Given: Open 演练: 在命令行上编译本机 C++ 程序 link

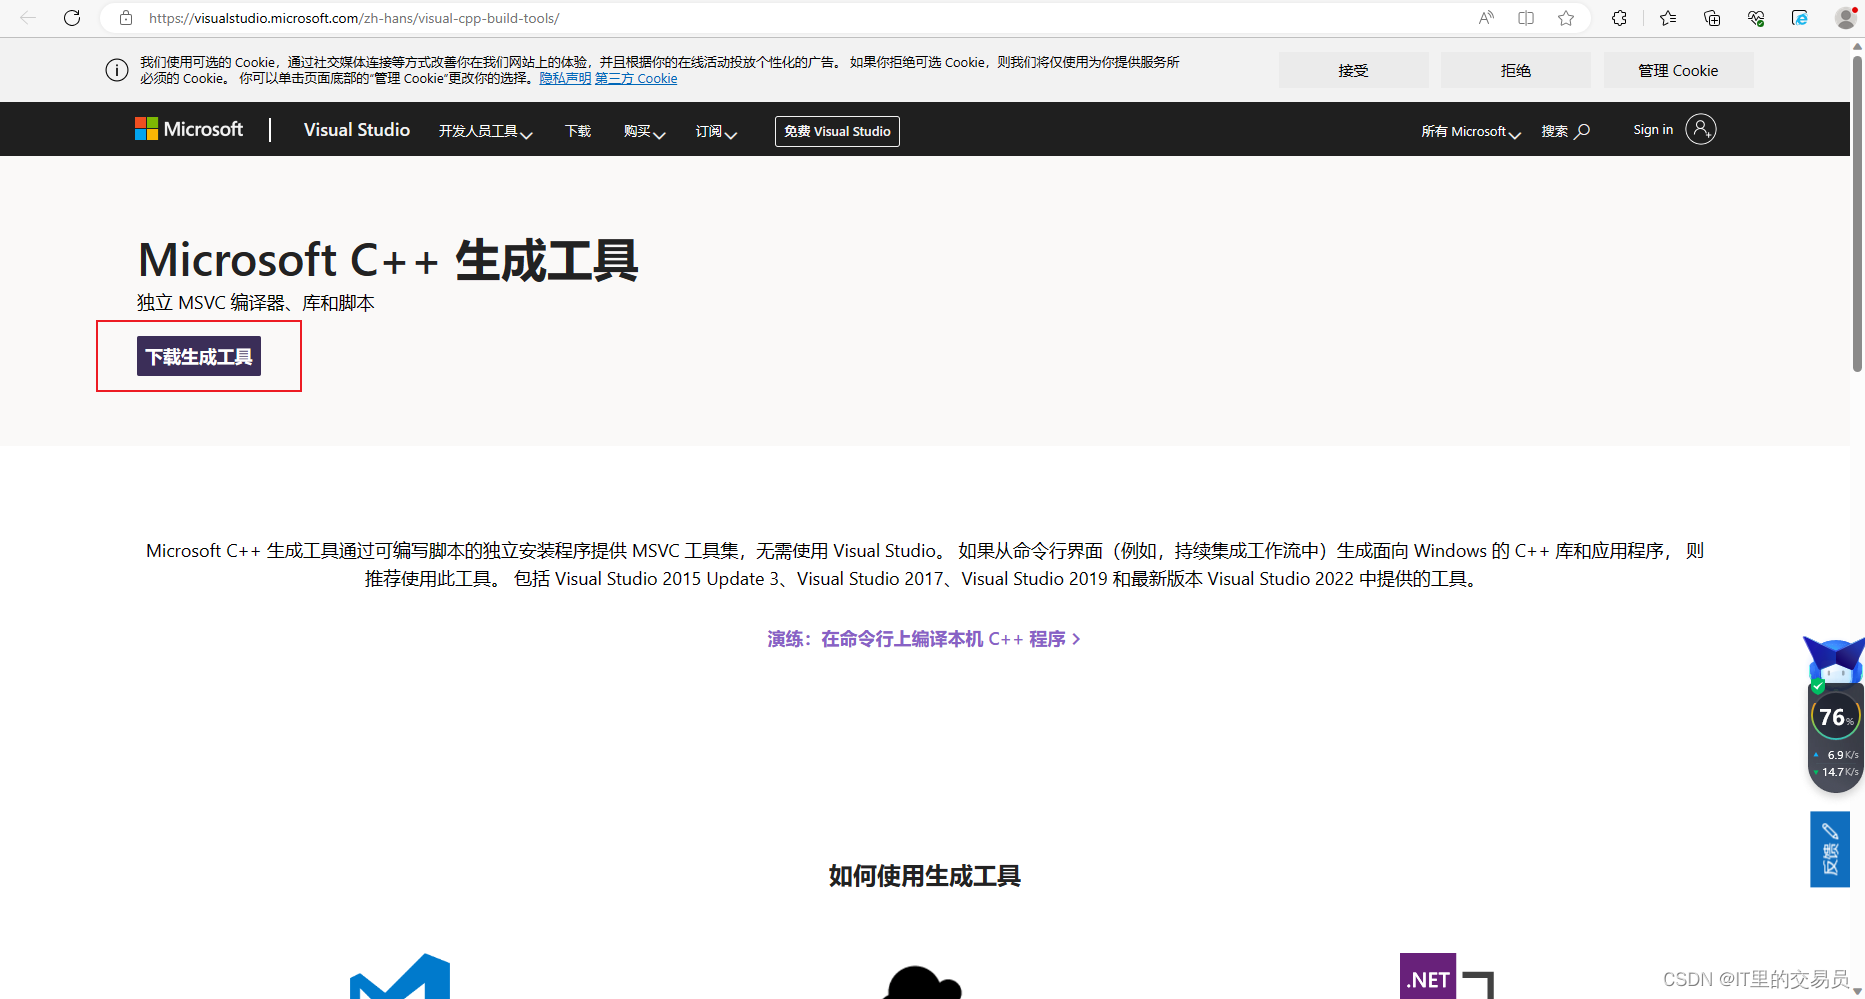Looking at the screenshot, I should coord(924,638).
